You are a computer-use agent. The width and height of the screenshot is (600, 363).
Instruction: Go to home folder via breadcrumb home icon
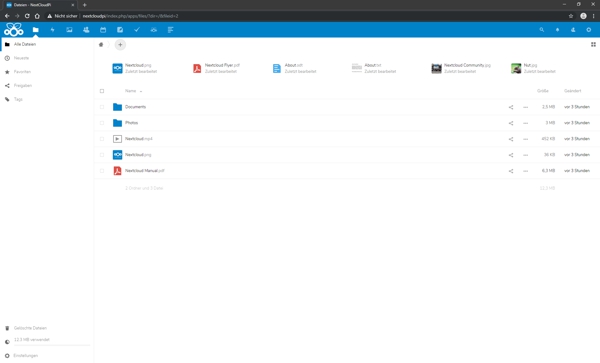click(x=101, y=44)
